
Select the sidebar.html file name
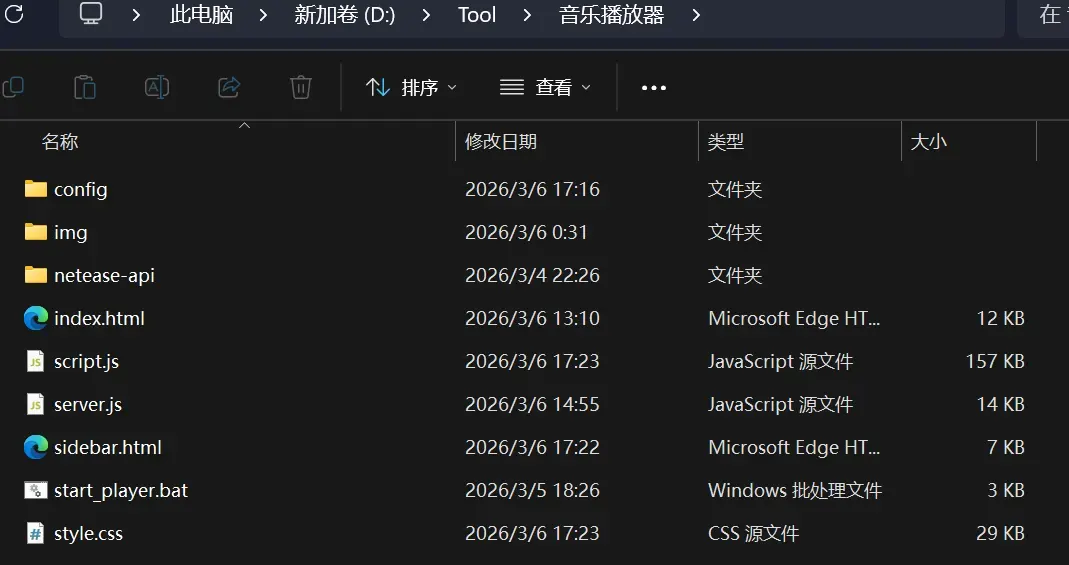(108, 447)
